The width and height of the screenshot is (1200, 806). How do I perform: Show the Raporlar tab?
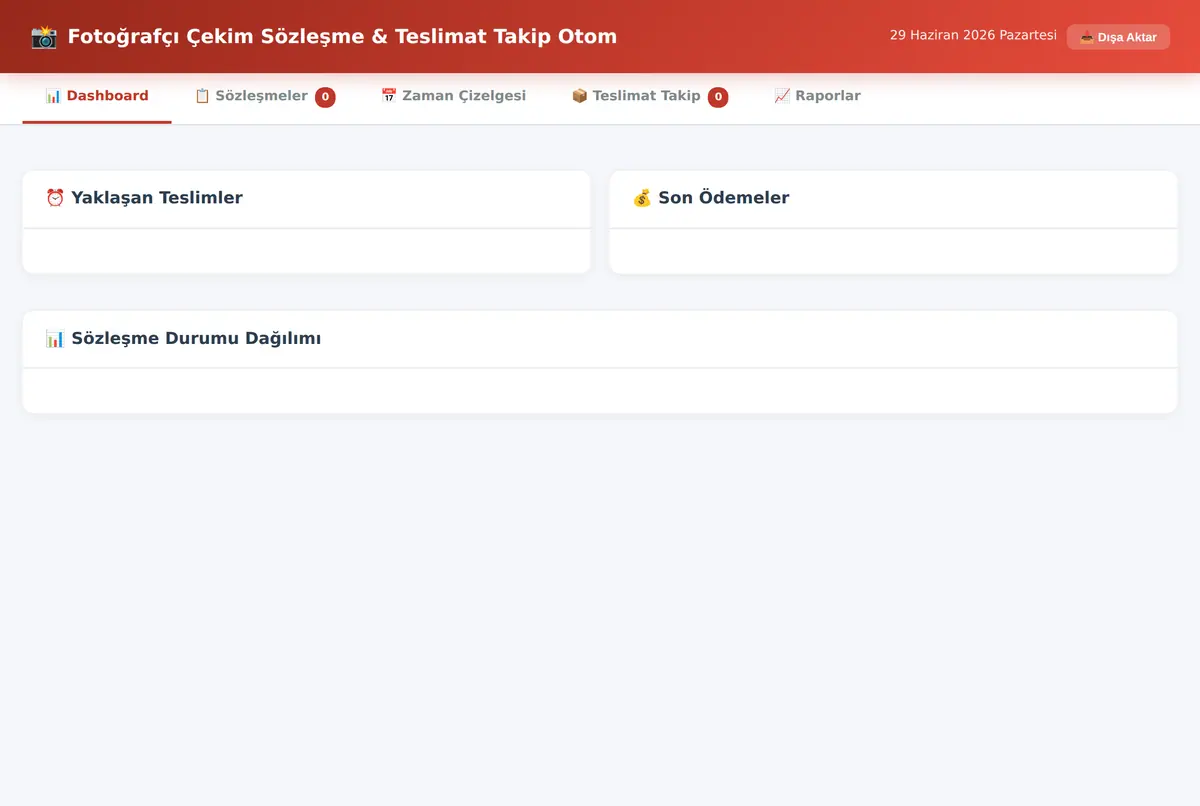[817, 96]
